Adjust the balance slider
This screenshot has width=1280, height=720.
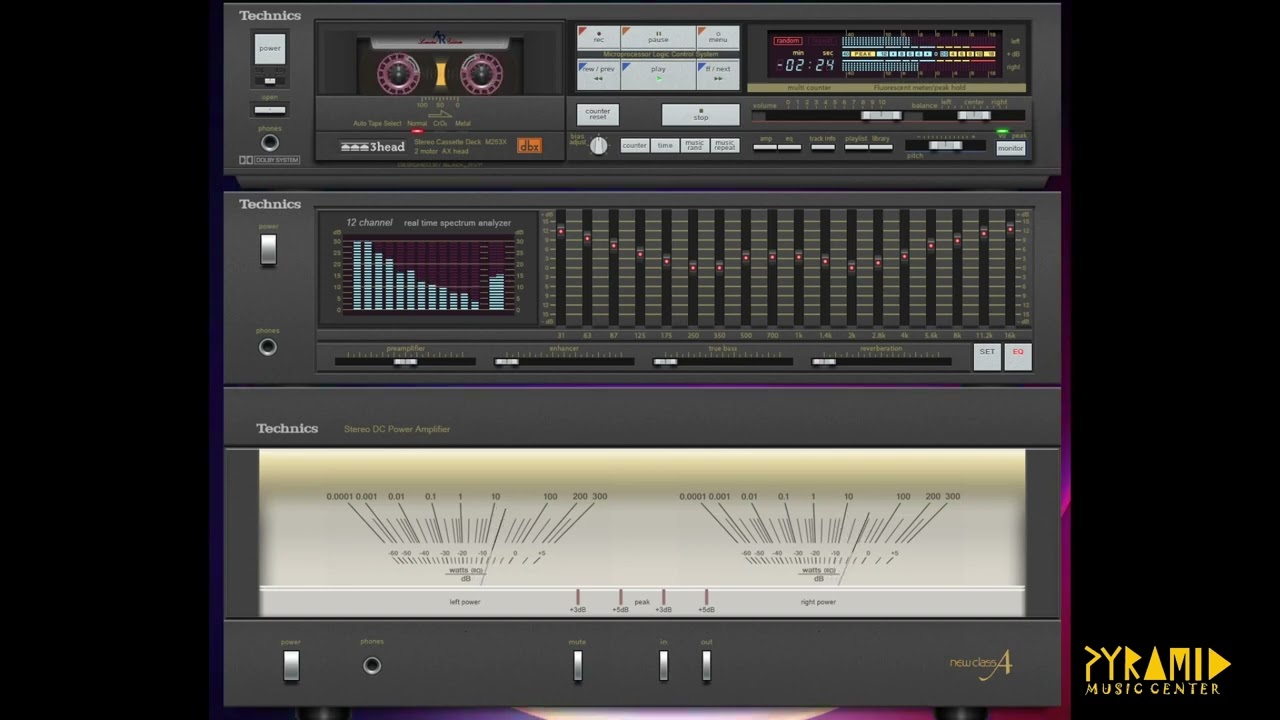click(974, 115)
